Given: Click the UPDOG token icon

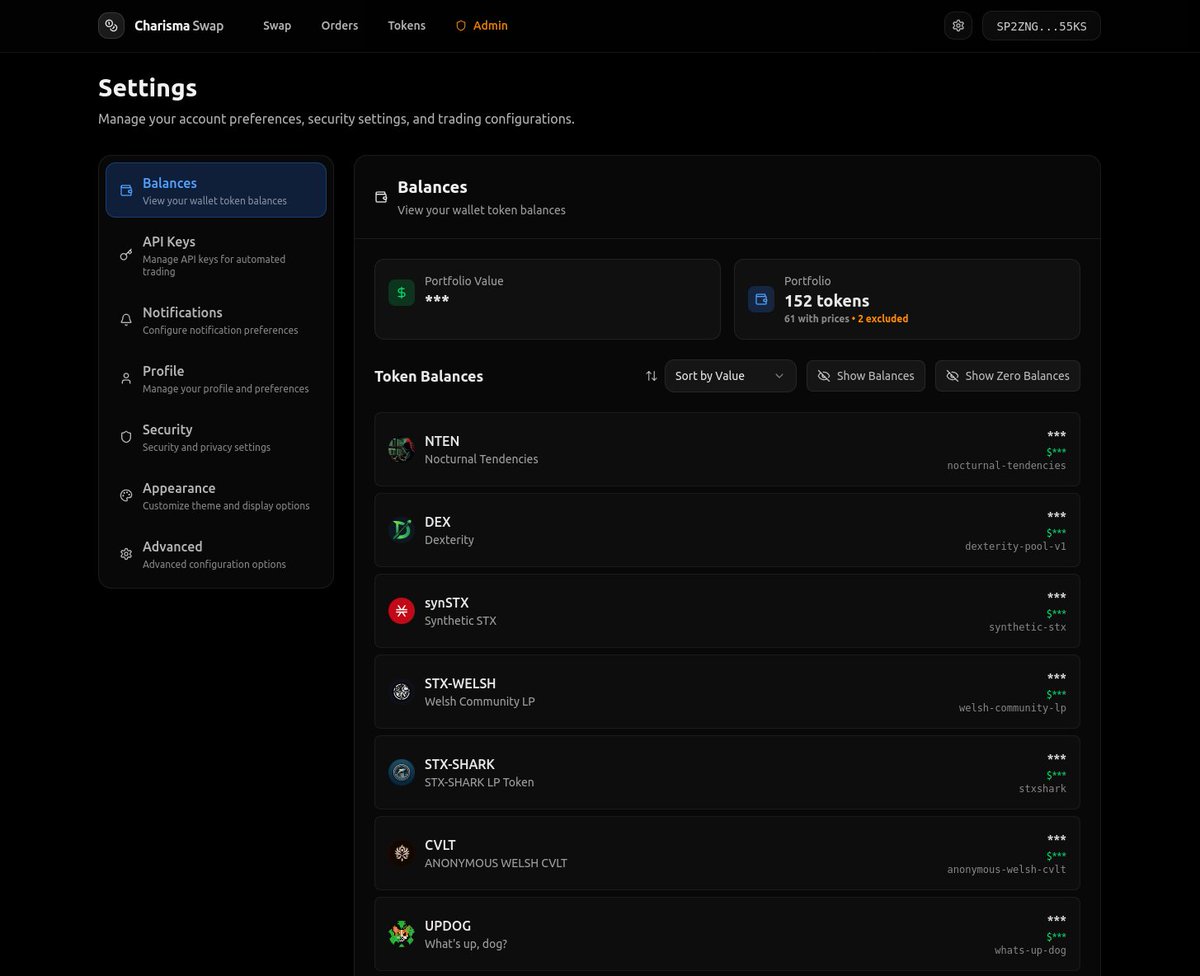Looking at the screenshot, I should coord(401,934).
